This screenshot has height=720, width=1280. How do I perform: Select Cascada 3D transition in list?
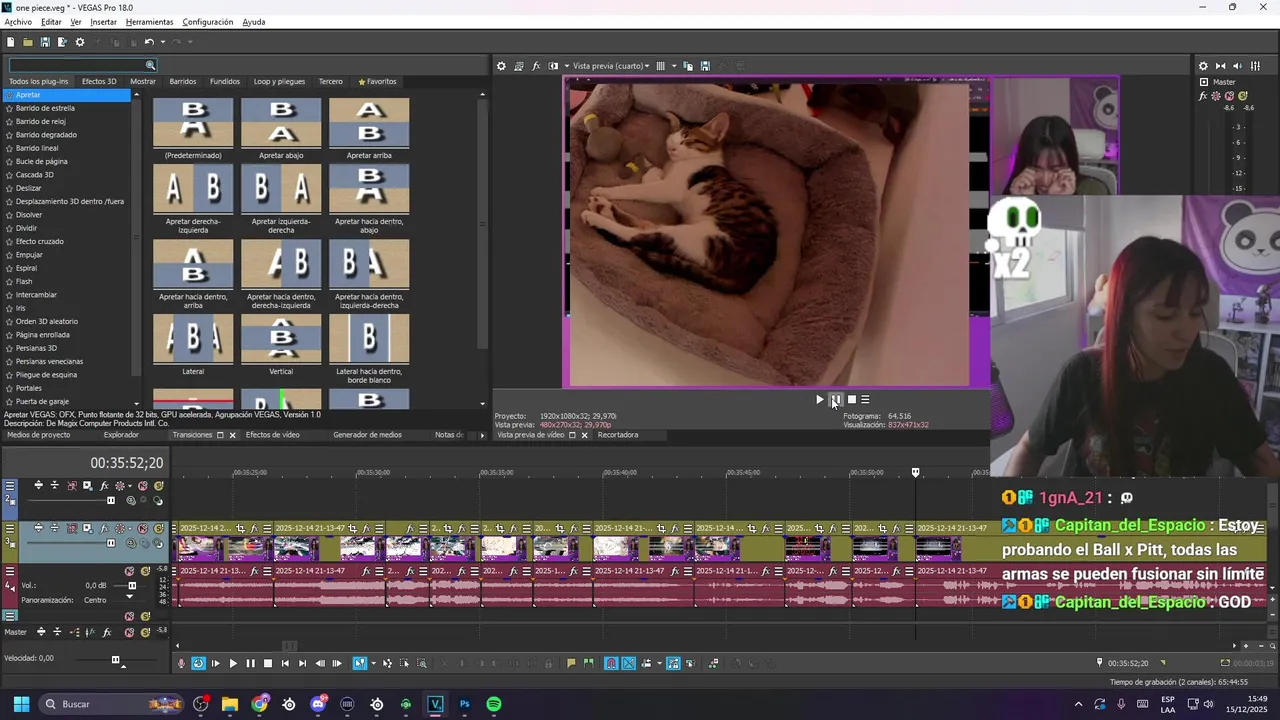(35, 175)
